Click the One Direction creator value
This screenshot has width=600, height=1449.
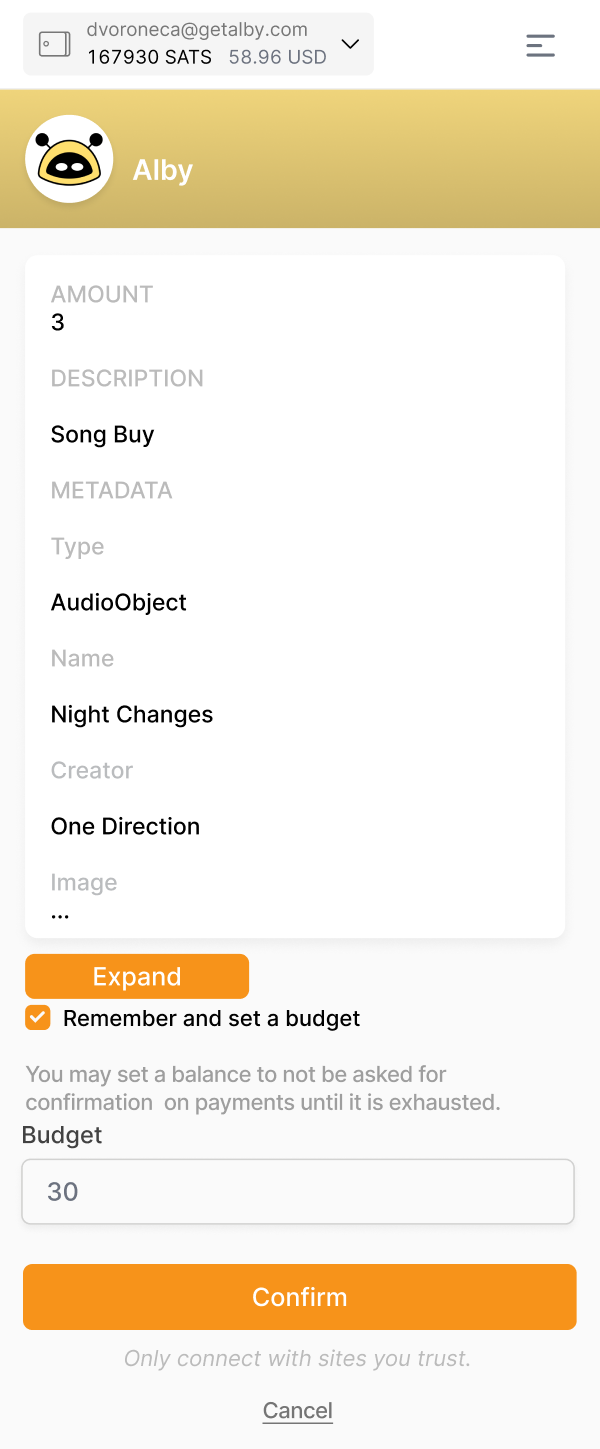[x=126, y=826]
